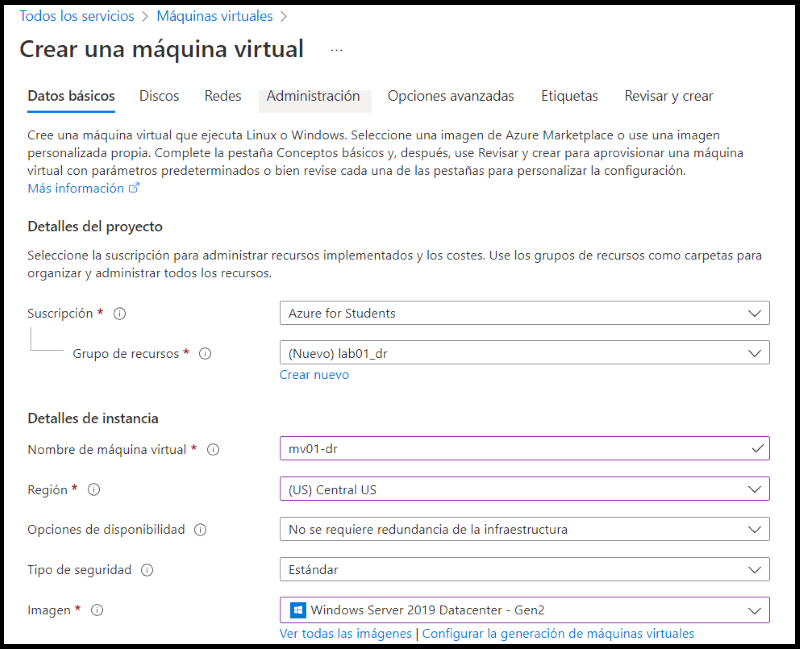Go to the Opciones avanzadas tab
This screenshot has width=800, height=650.
point(451,96)
